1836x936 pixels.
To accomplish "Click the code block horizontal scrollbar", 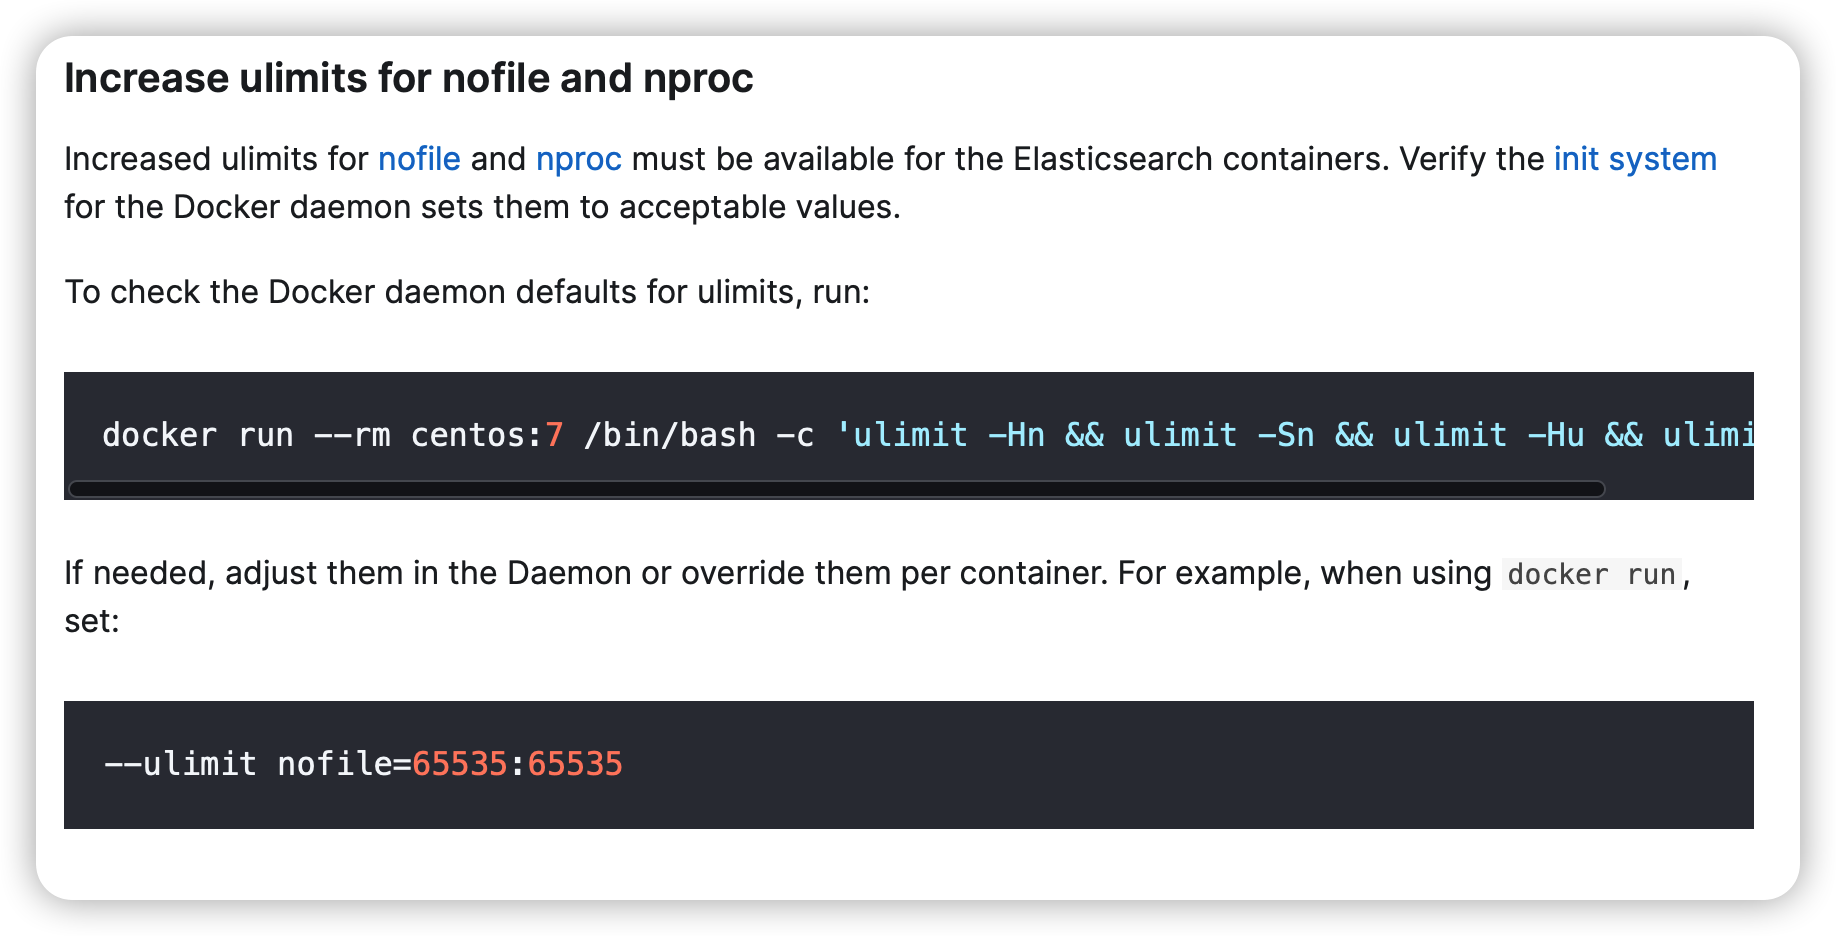I will [836, 489].
